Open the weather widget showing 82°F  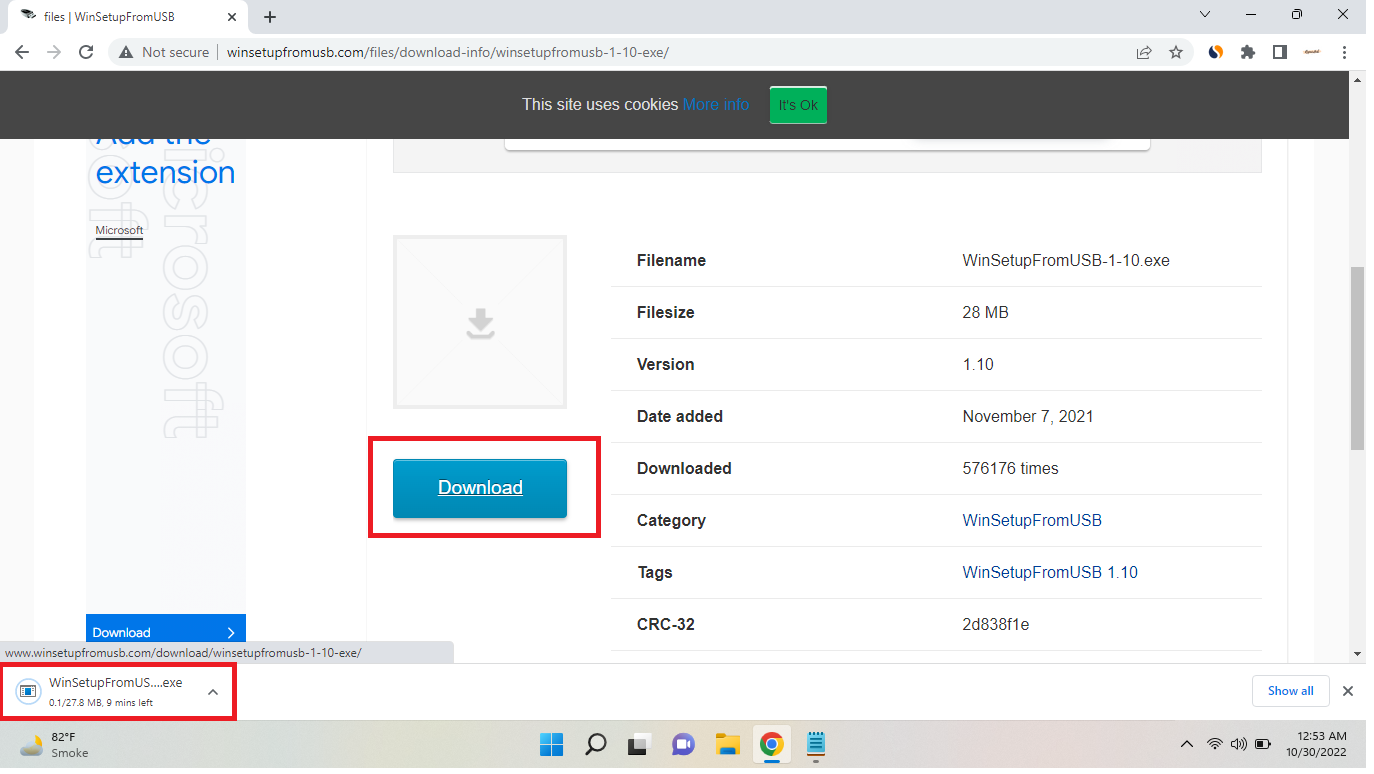tap(55, 744)
